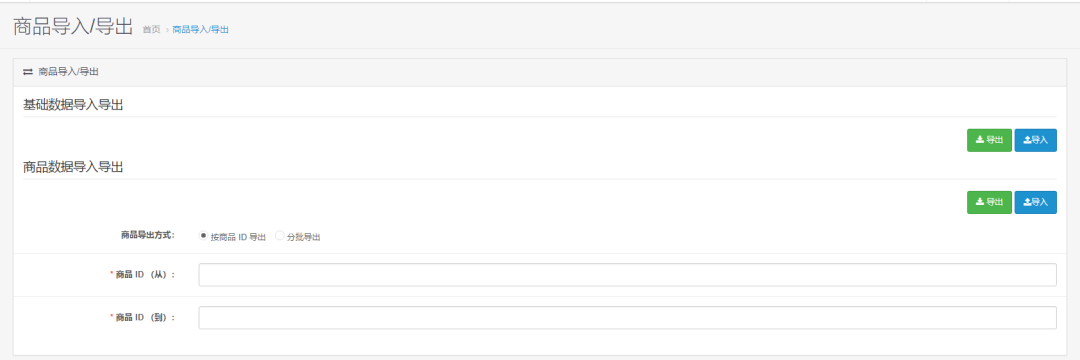Click the 商品 ID (到) field label
Image resolution: width=1080 pixels, height=360 pixels.
coord(143,317)
